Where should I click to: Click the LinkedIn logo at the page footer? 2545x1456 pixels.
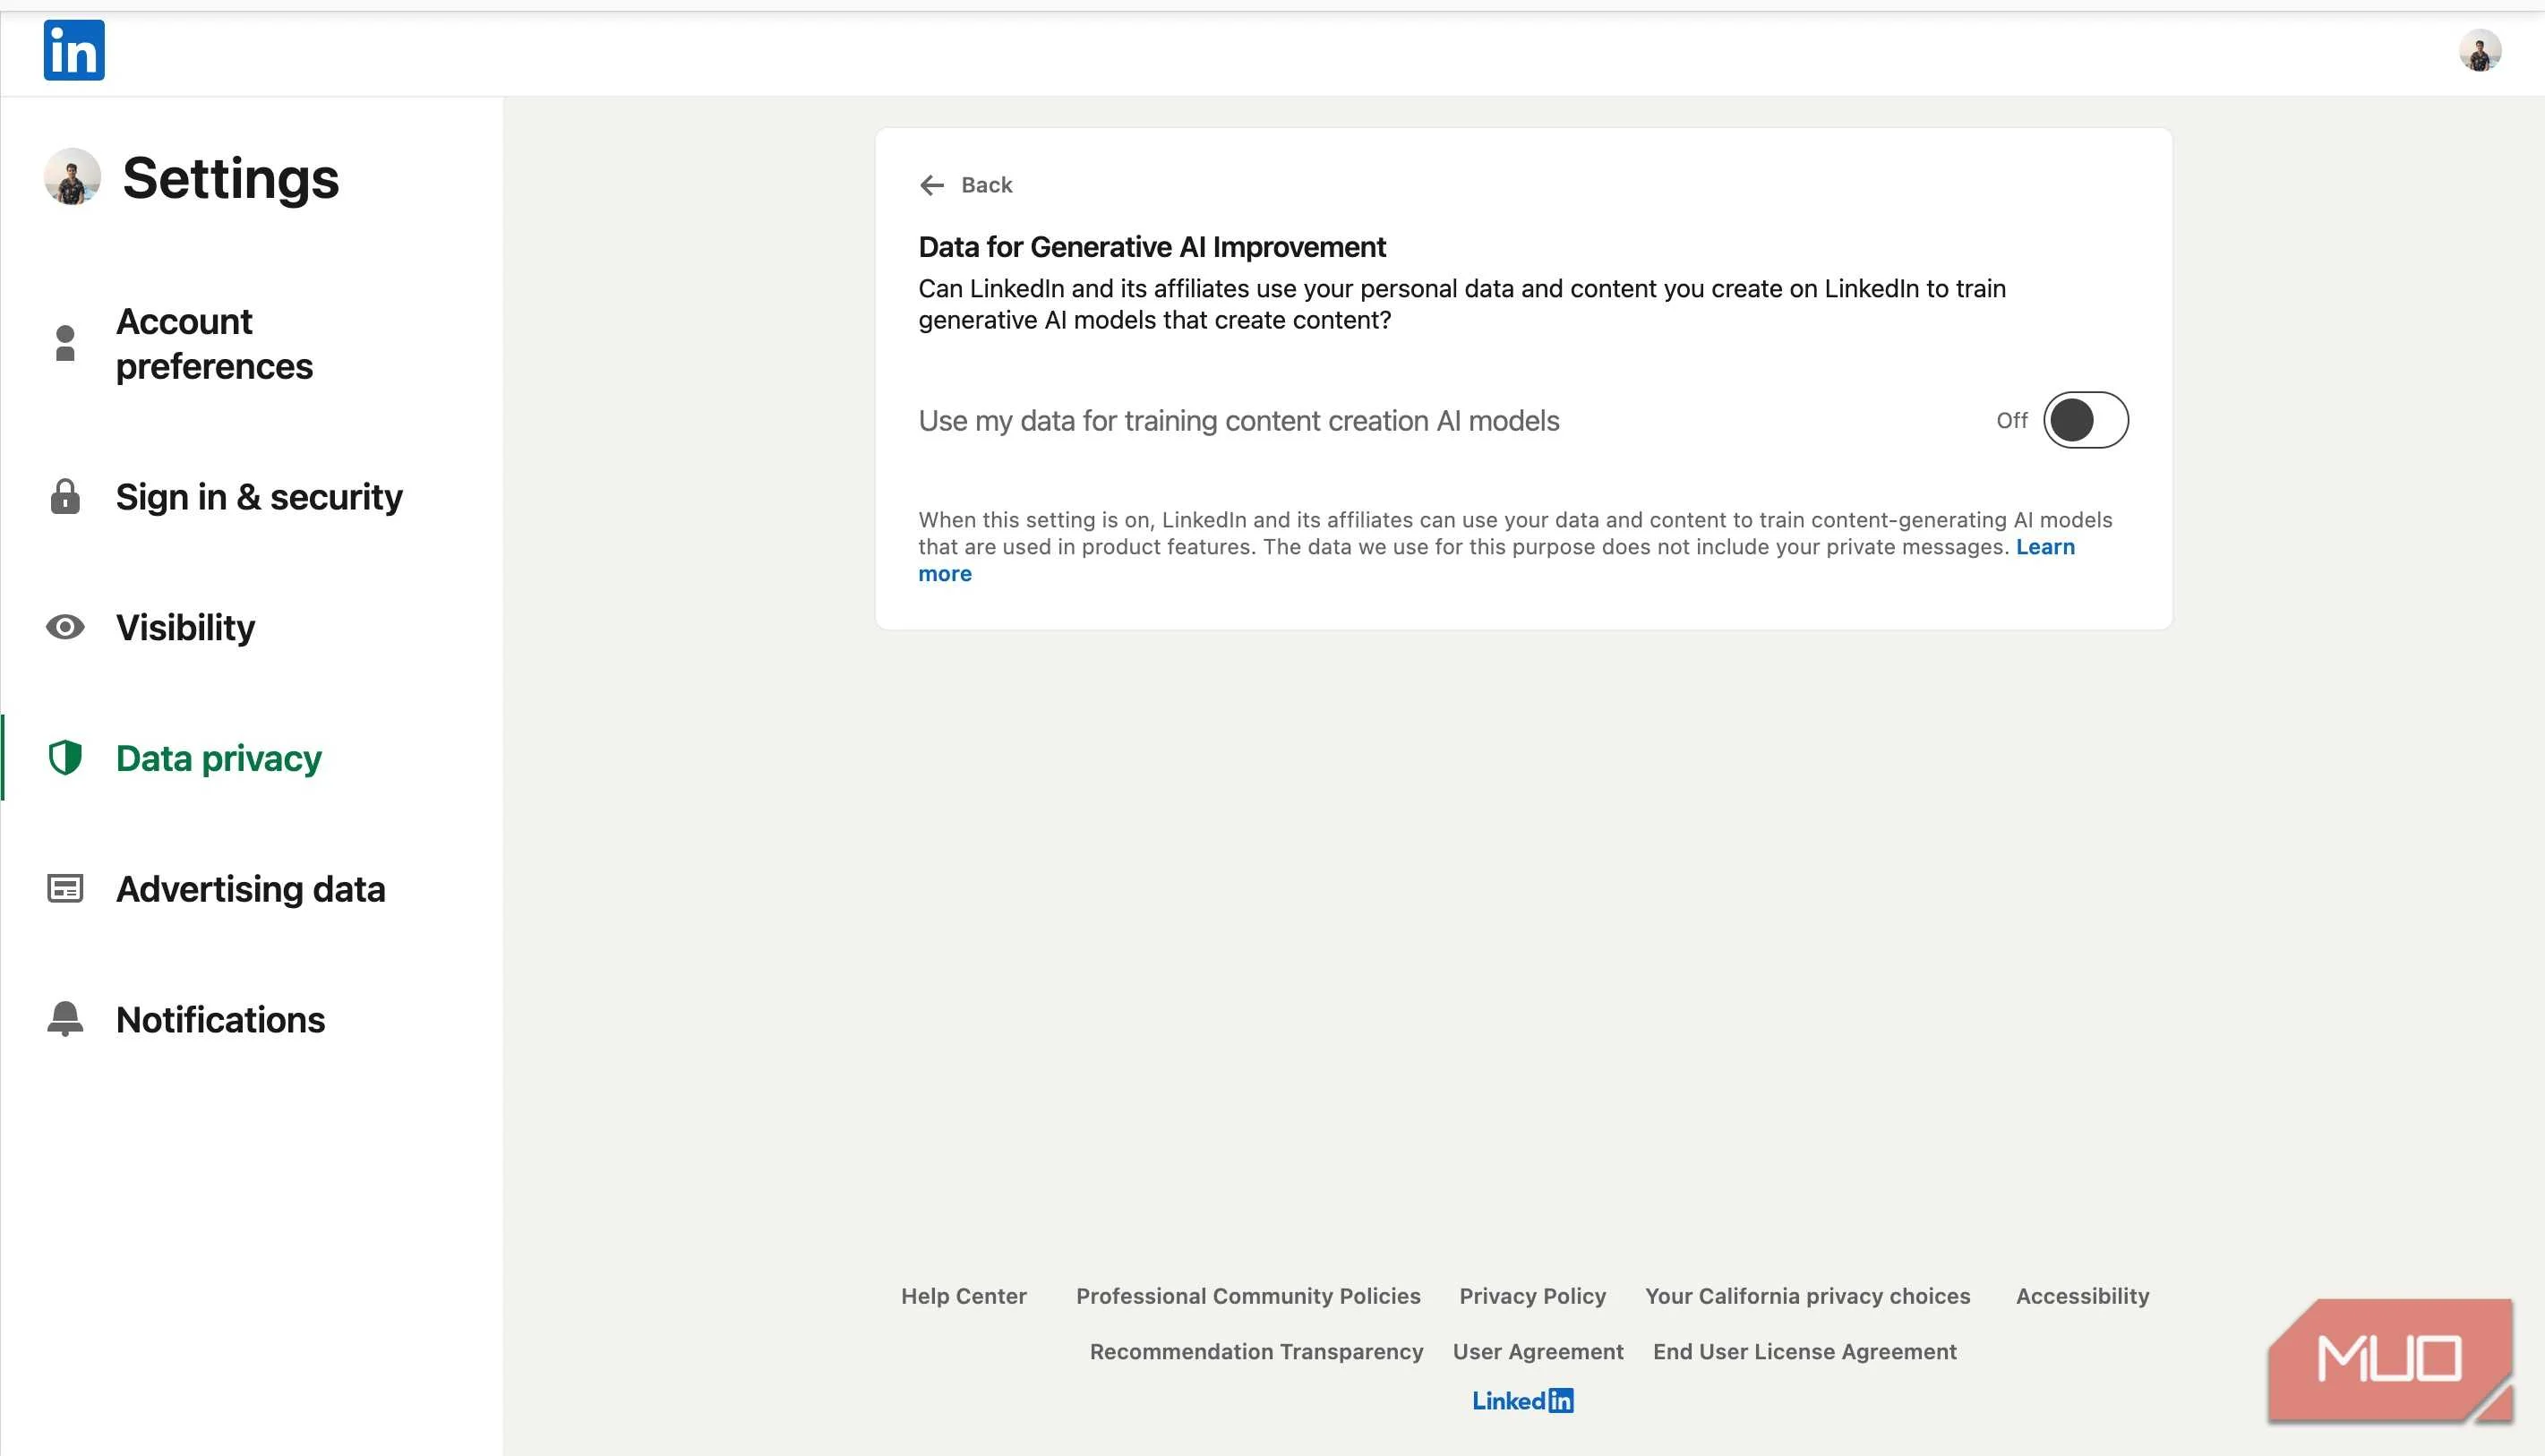1522,1400
